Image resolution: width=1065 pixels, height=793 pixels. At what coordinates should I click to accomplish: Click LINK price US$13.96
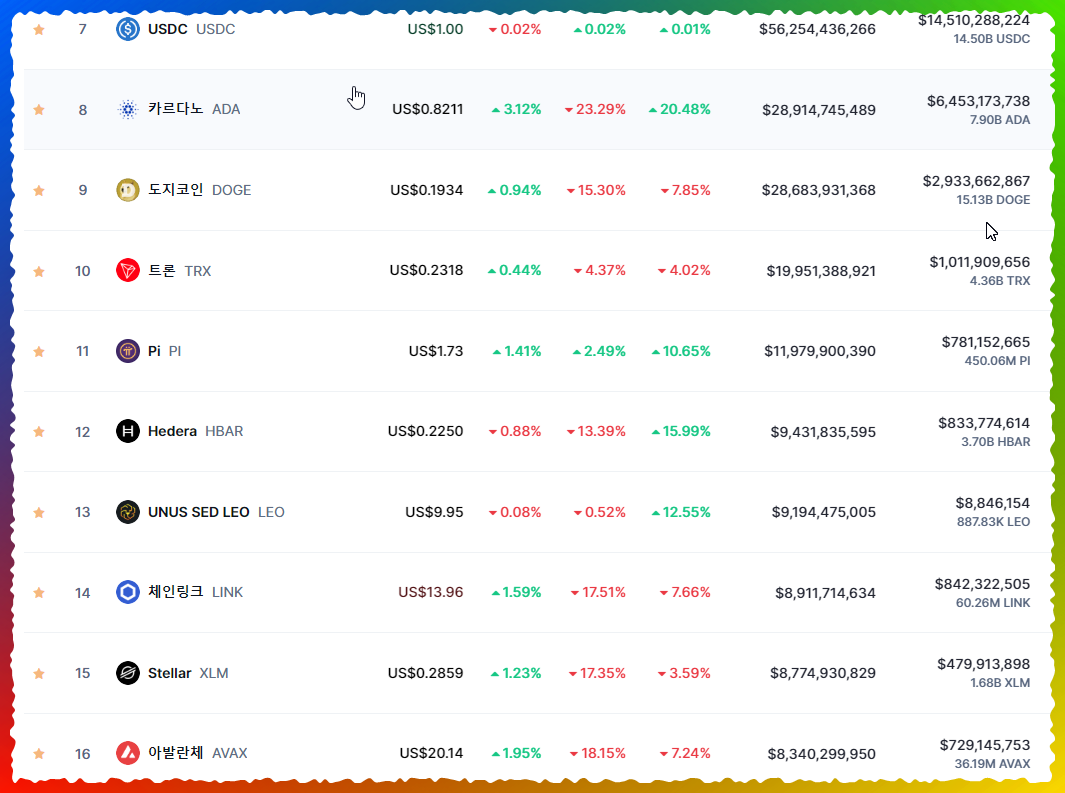pos(431,592)
